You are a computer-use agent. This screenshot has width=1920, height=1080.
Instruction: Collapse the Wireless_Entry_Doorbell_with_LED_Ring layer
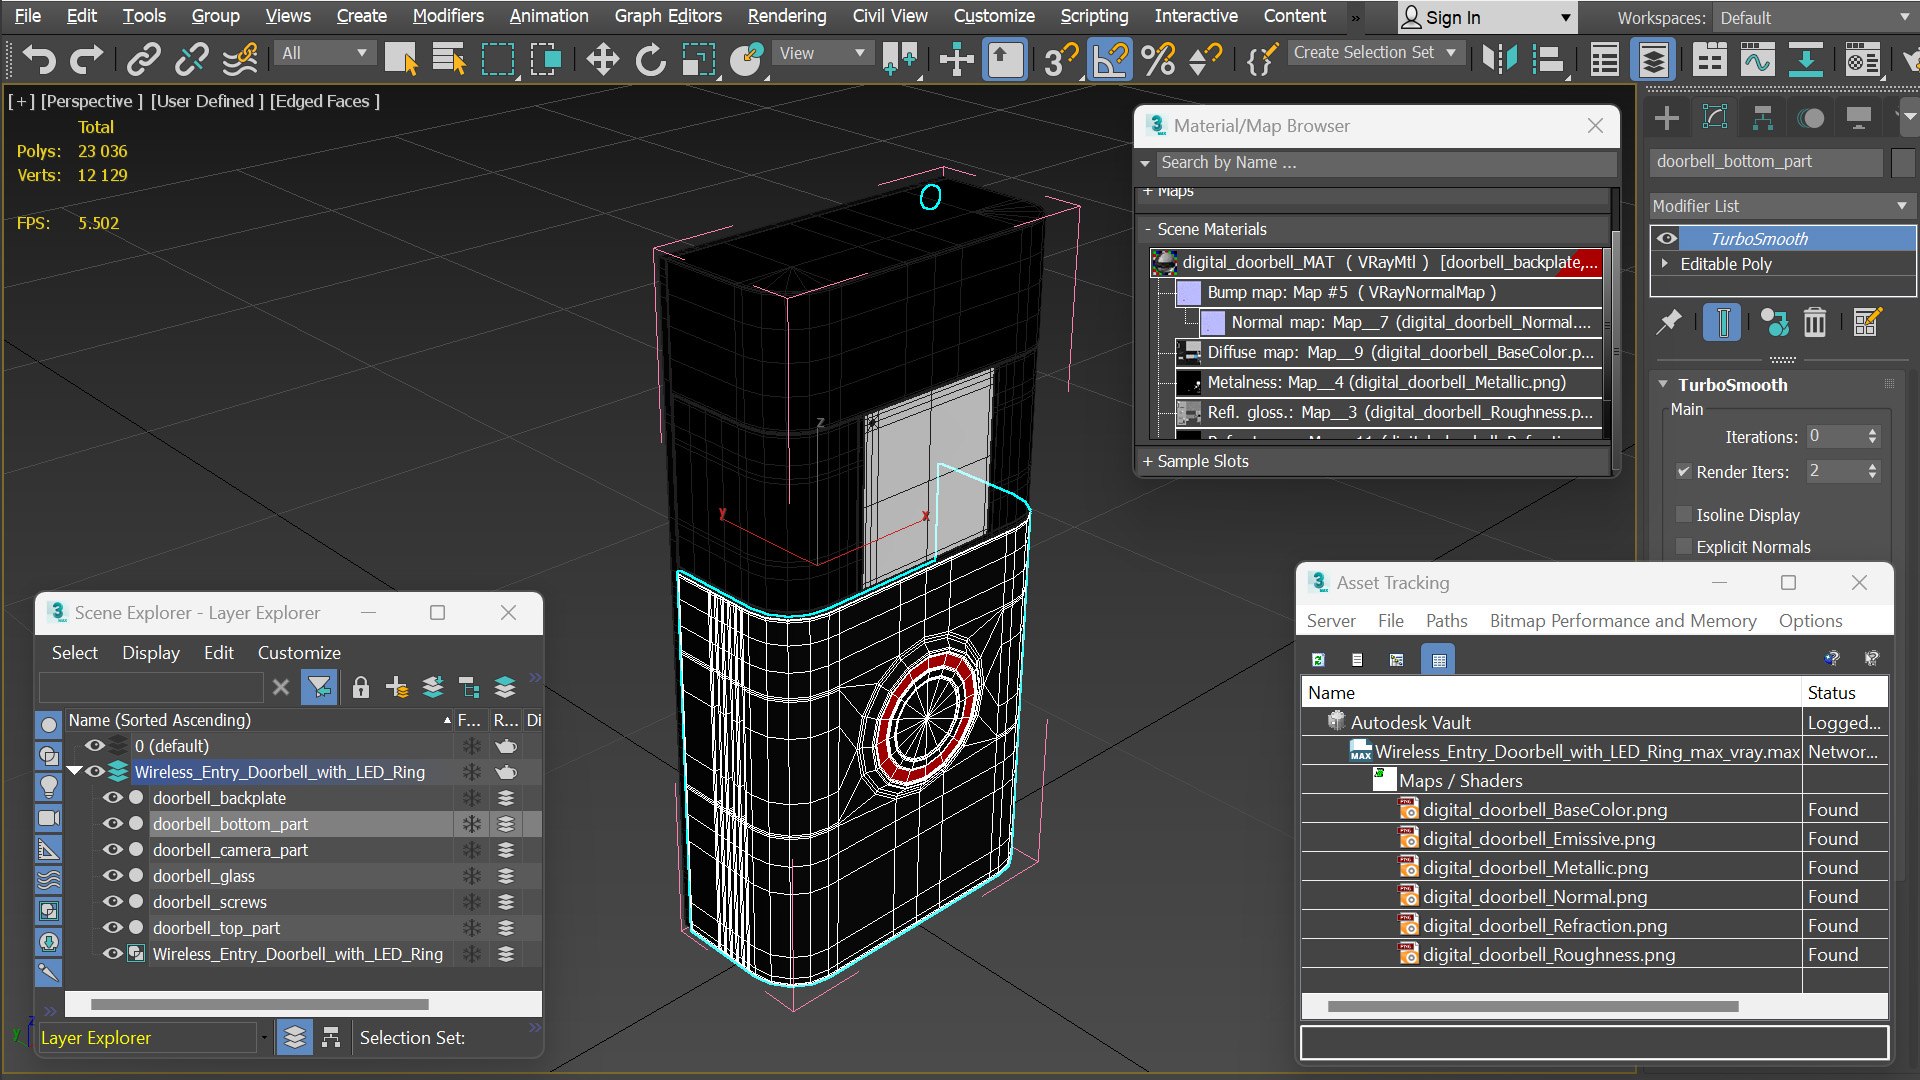point(74,771)
